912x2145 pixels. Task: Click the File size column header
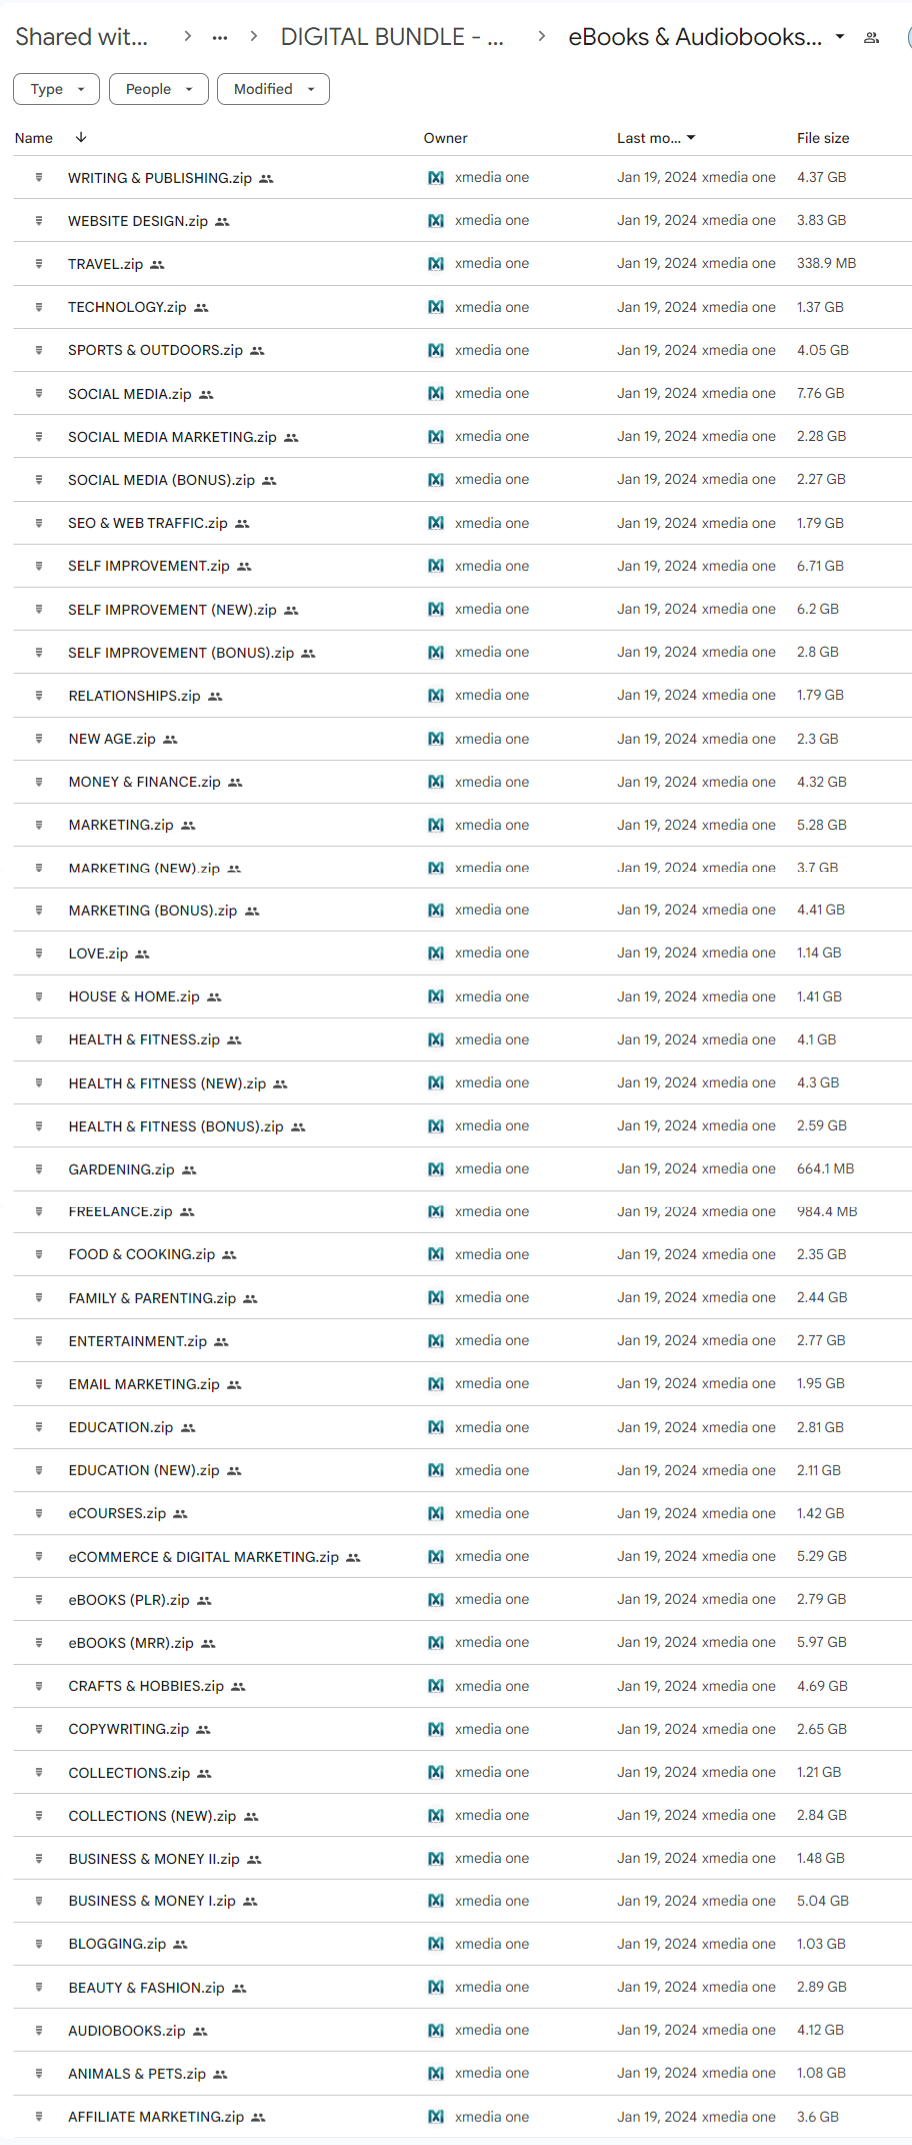823,138
